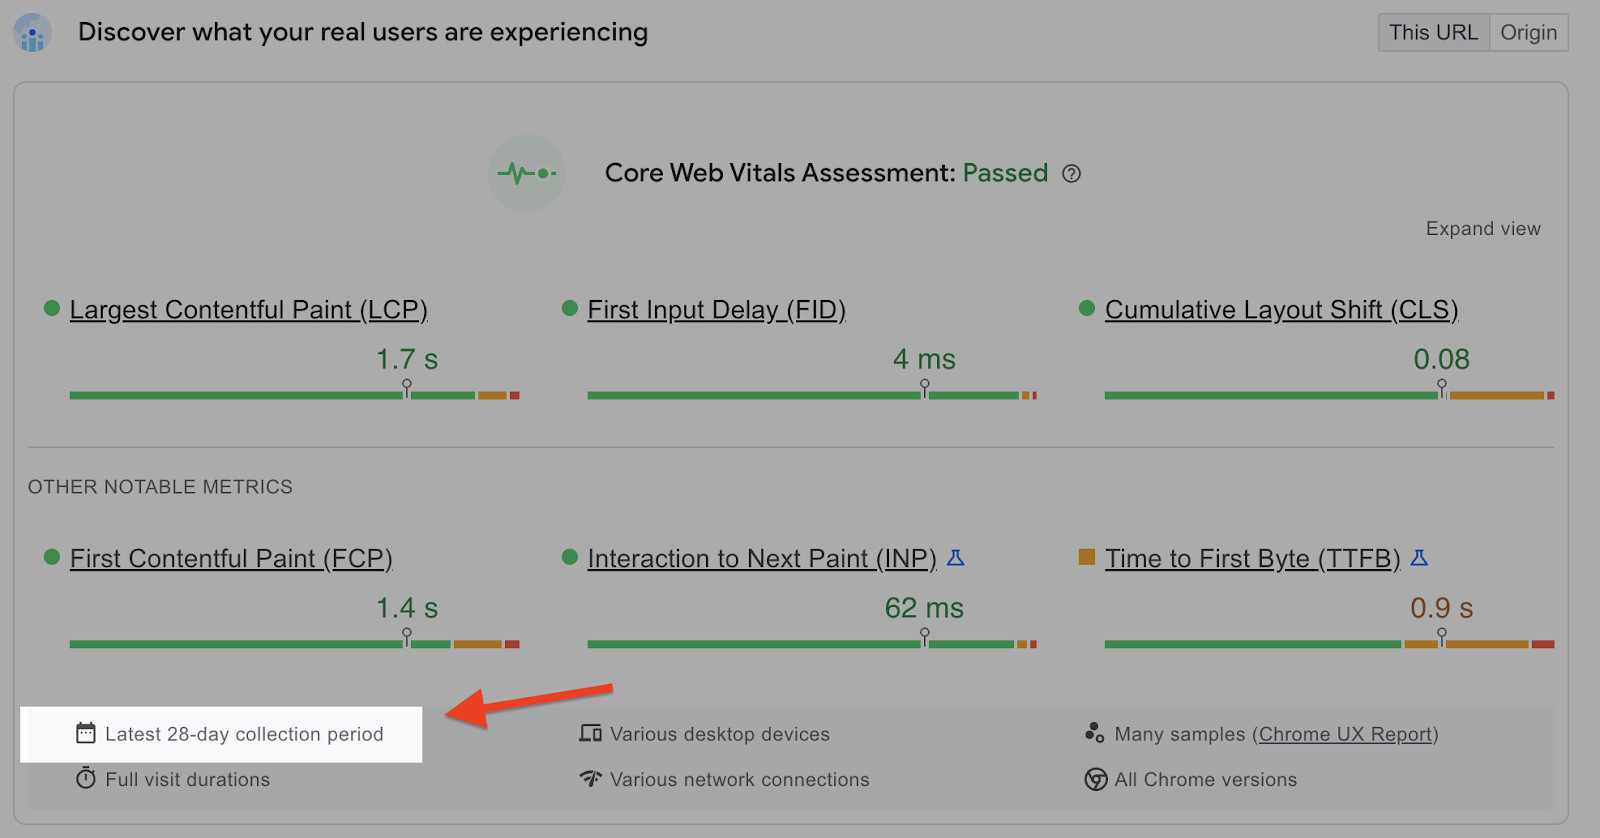1600x838 pixels.
Task: Expand the metrics view
Action: 1482,228
